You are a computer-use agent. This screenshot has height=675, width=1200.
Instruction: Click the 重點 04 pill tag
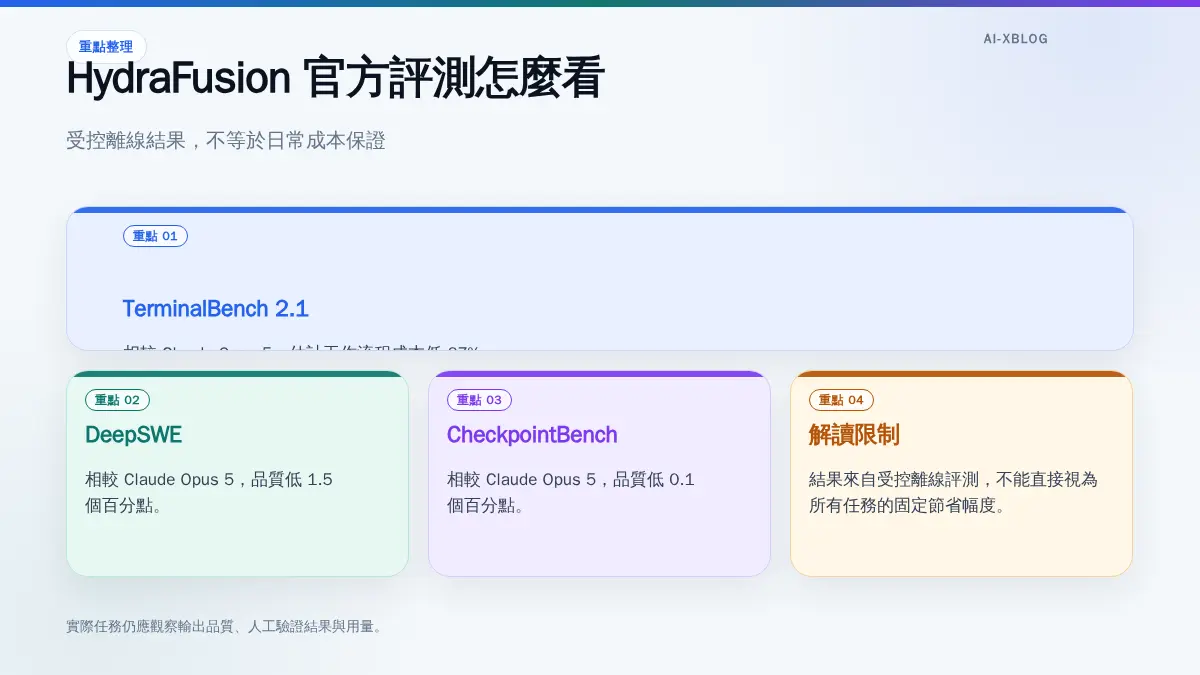[841, 400]
